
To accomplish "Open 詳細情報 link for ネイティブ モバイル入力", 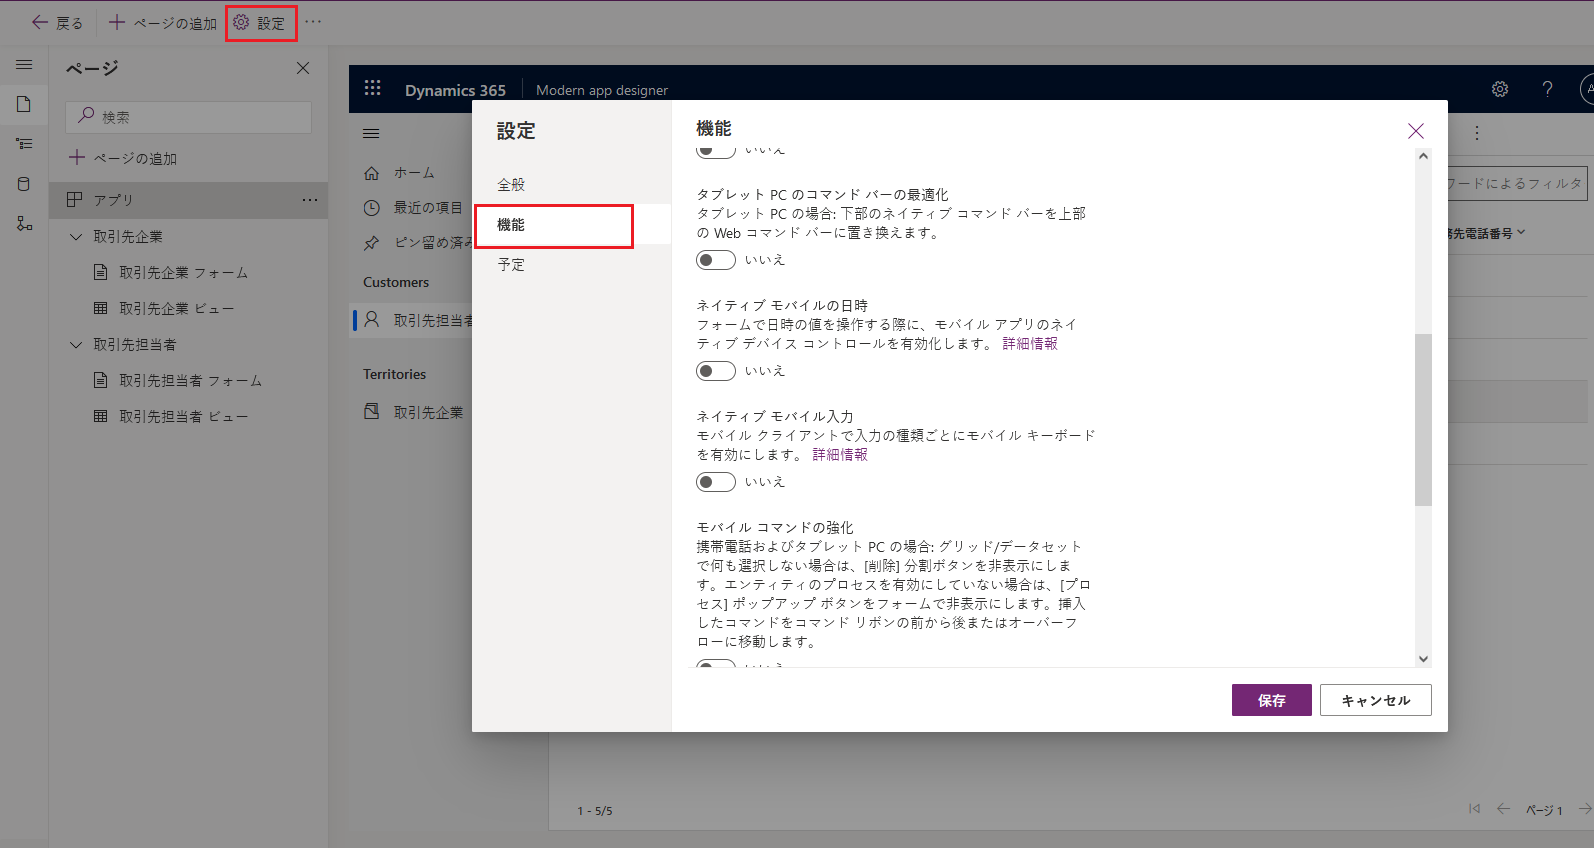I will [840, 455].
